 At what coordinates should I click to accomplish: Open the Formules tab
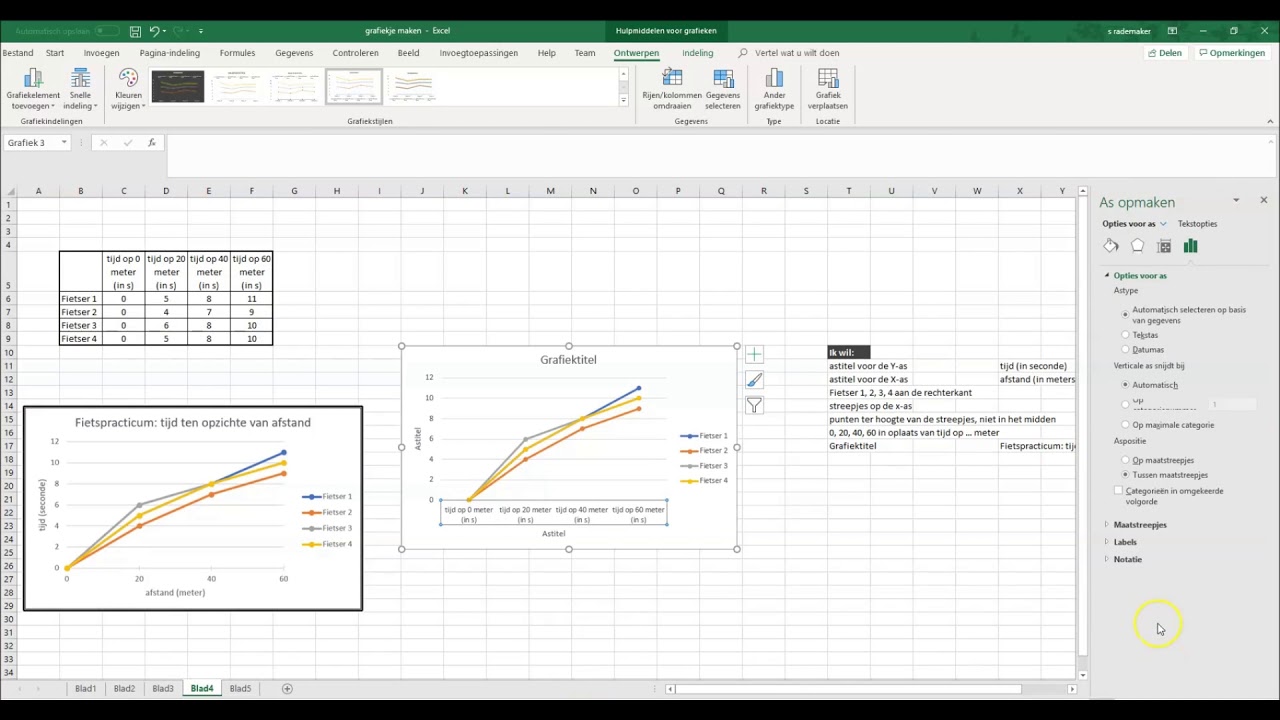point(237,53)
